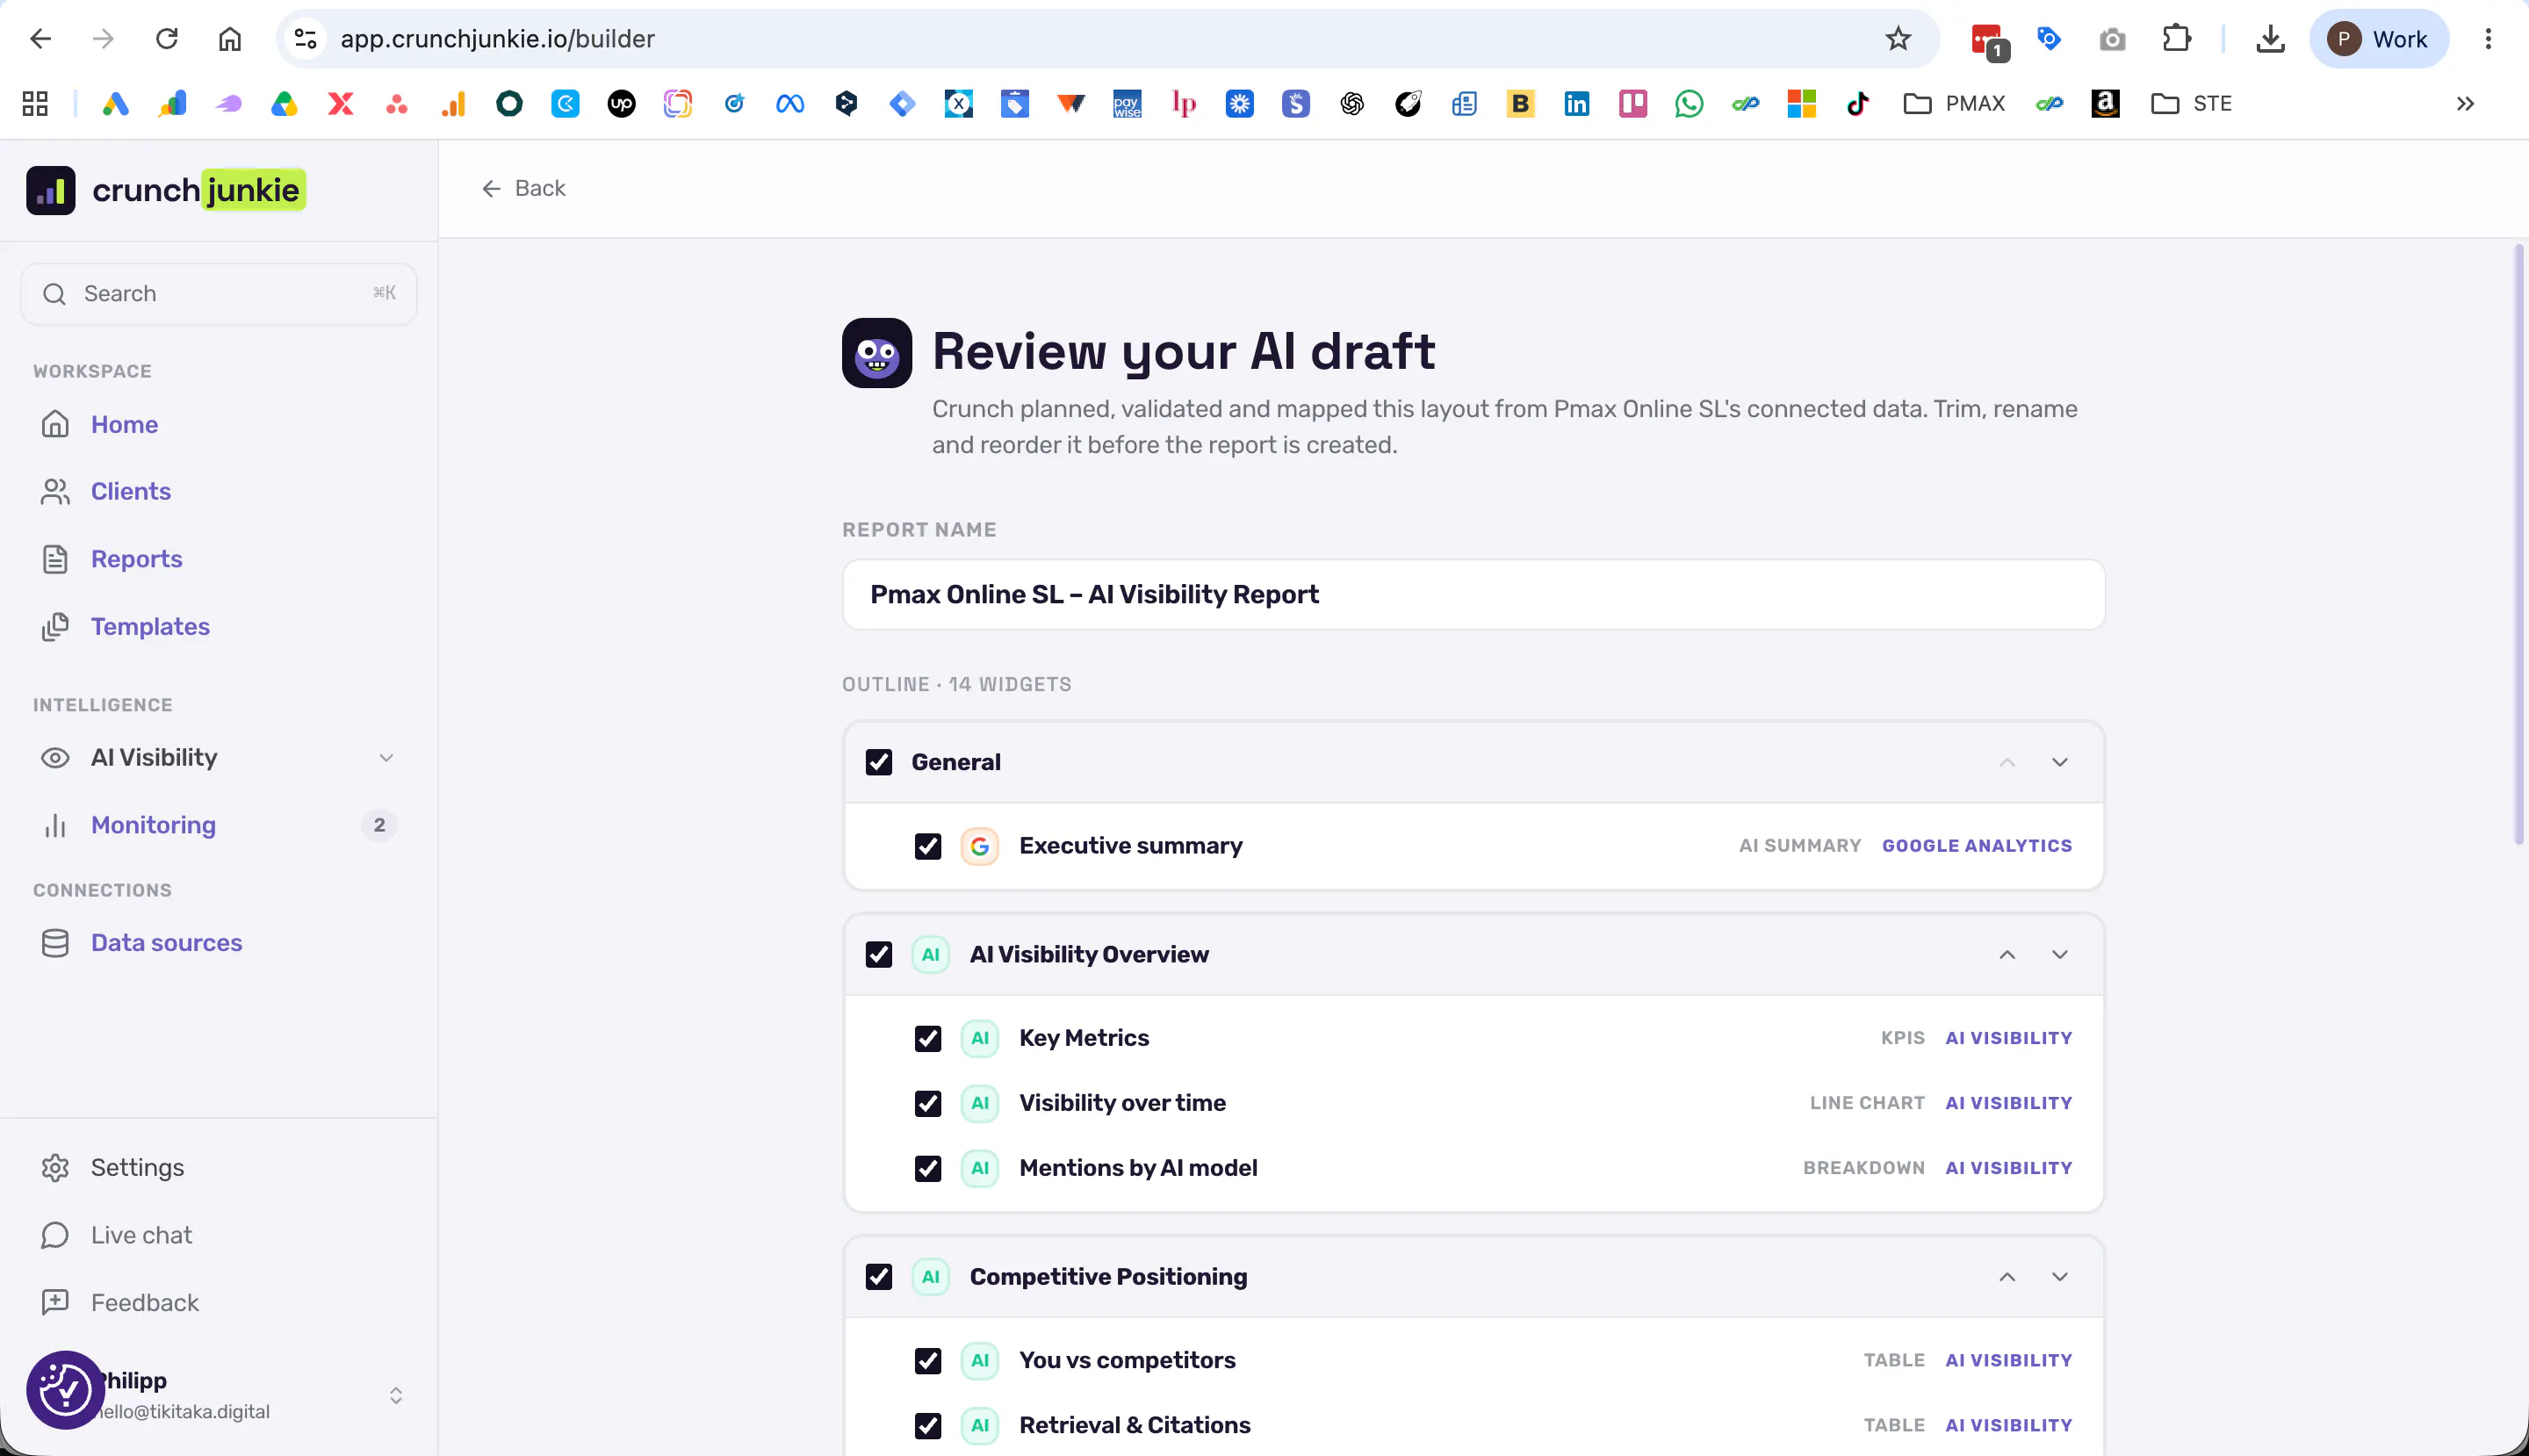The width and height of the screenshot is (2529, 1456).
Task: Open the Meta bookmark icon
Action: pos(790,103)
